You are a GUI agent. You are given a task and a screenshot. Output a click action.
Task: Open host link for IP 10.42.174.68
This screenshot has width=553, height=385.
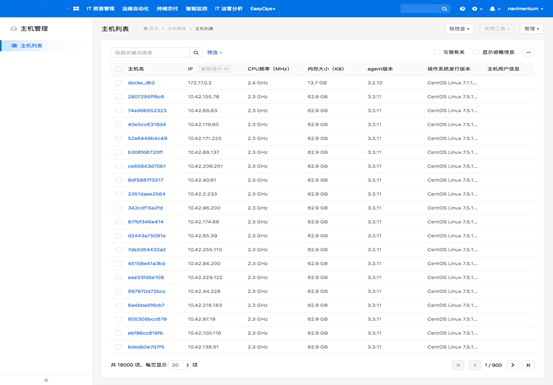(145, 222)
